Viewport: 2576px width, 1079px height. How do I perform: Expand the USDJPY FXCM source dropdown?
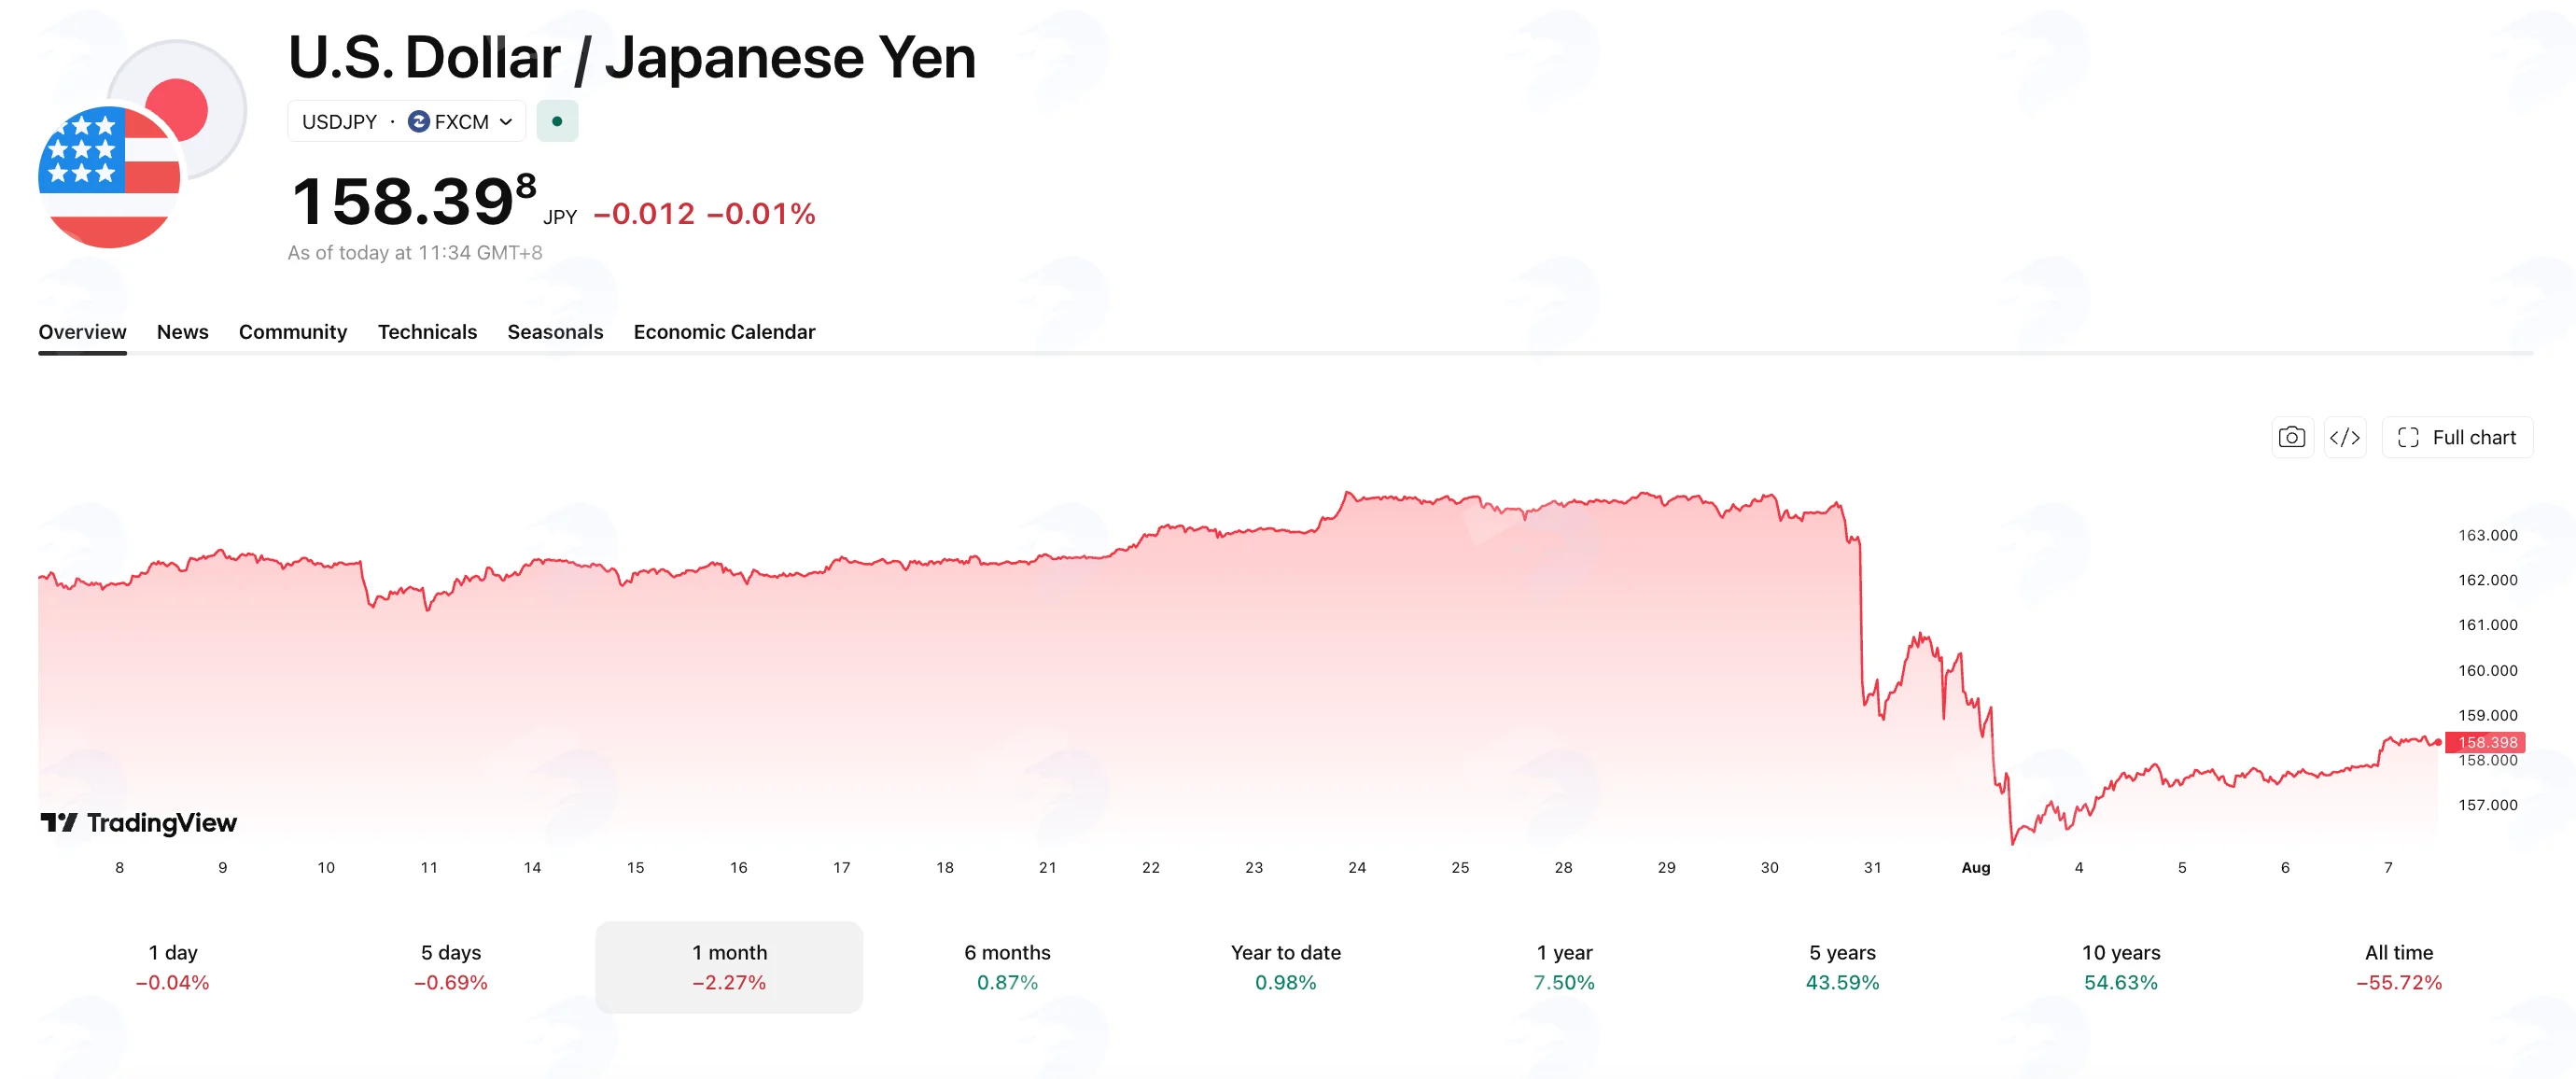coord(407,121)
